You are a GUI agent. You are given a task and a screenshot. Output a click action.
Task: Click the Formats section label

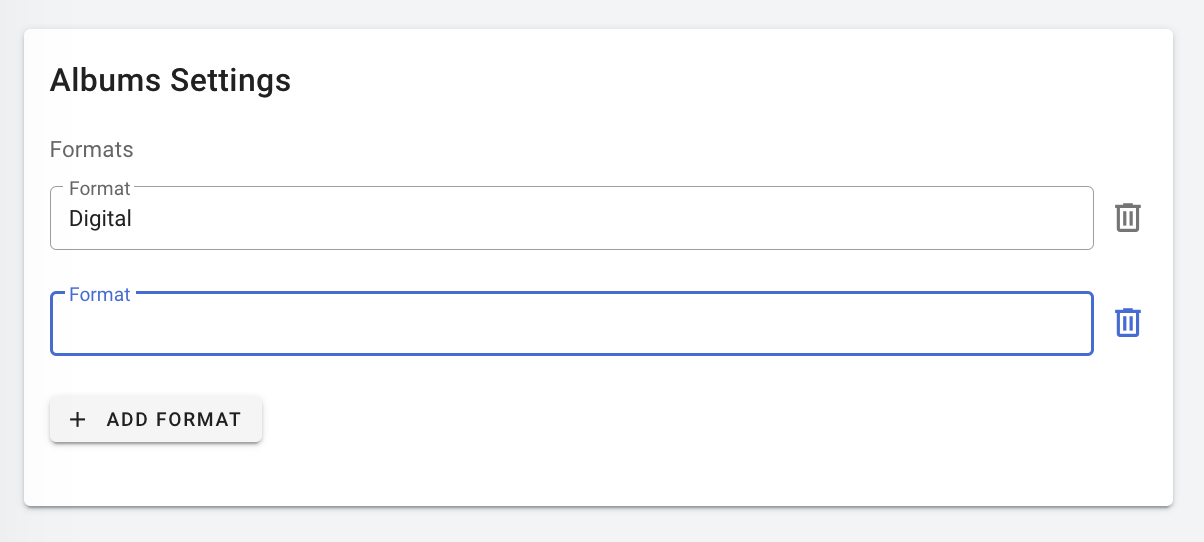(x=92, y=150)
